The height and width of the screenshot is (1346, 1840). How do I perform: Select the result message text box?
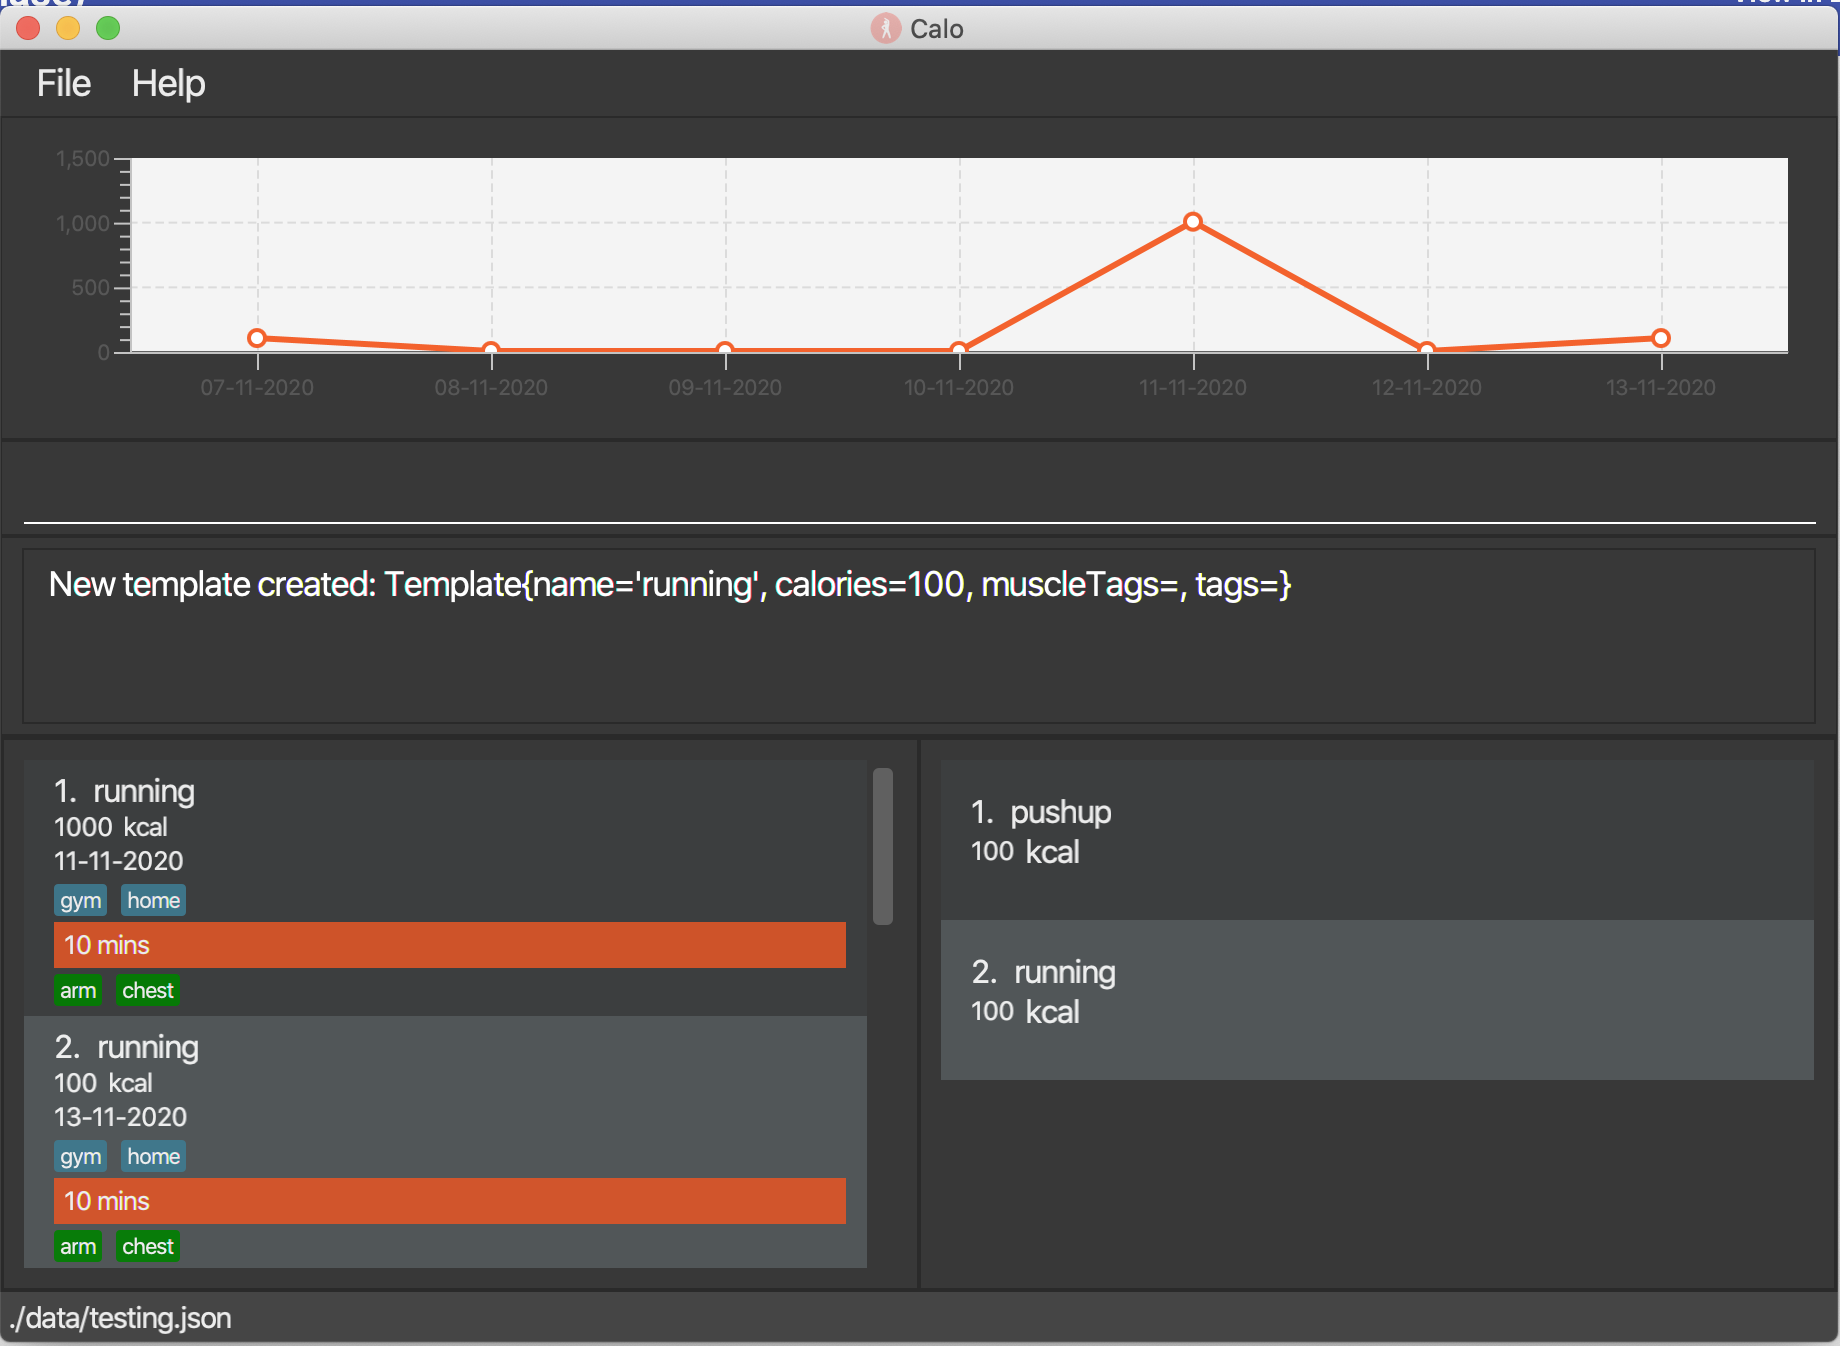click(x=919, y=635)
